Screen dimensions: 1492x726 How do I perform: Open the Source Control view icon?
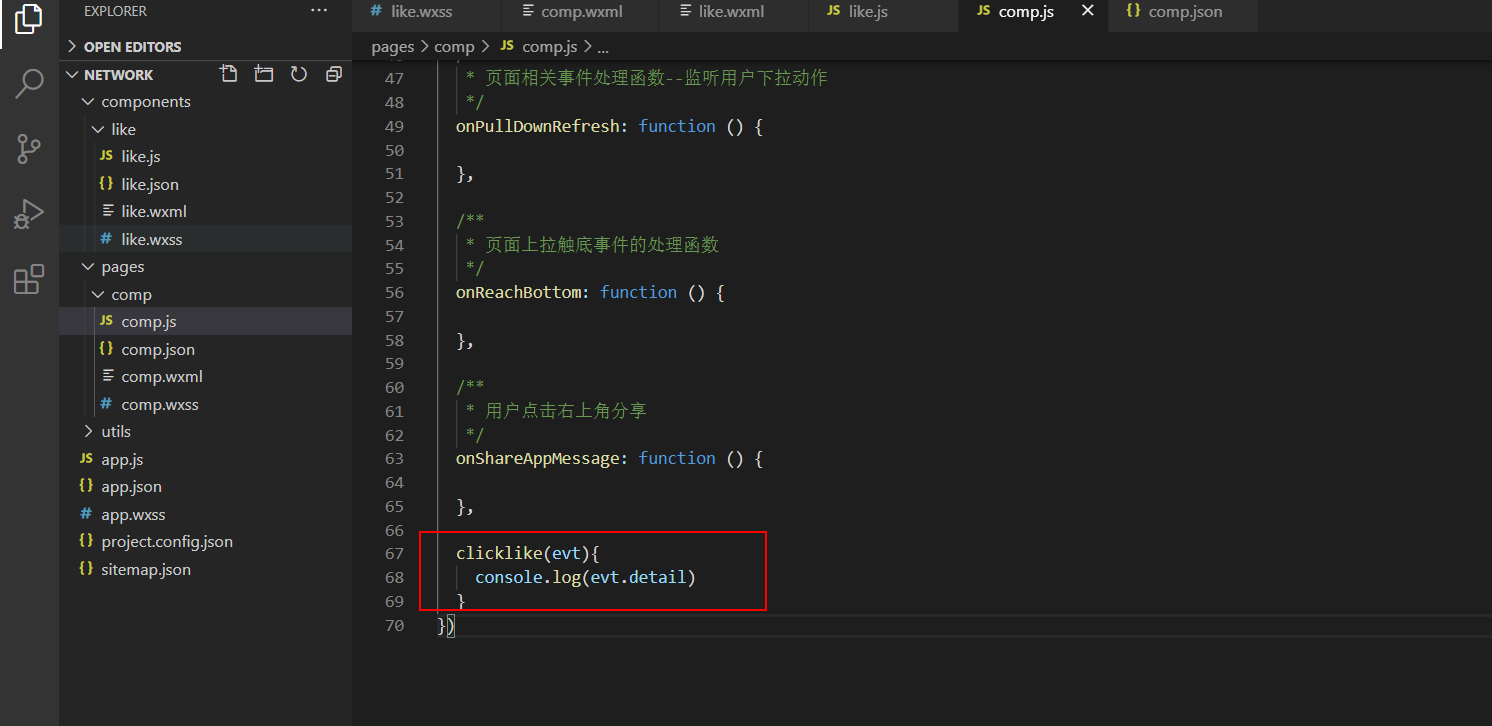pos(29,149)
